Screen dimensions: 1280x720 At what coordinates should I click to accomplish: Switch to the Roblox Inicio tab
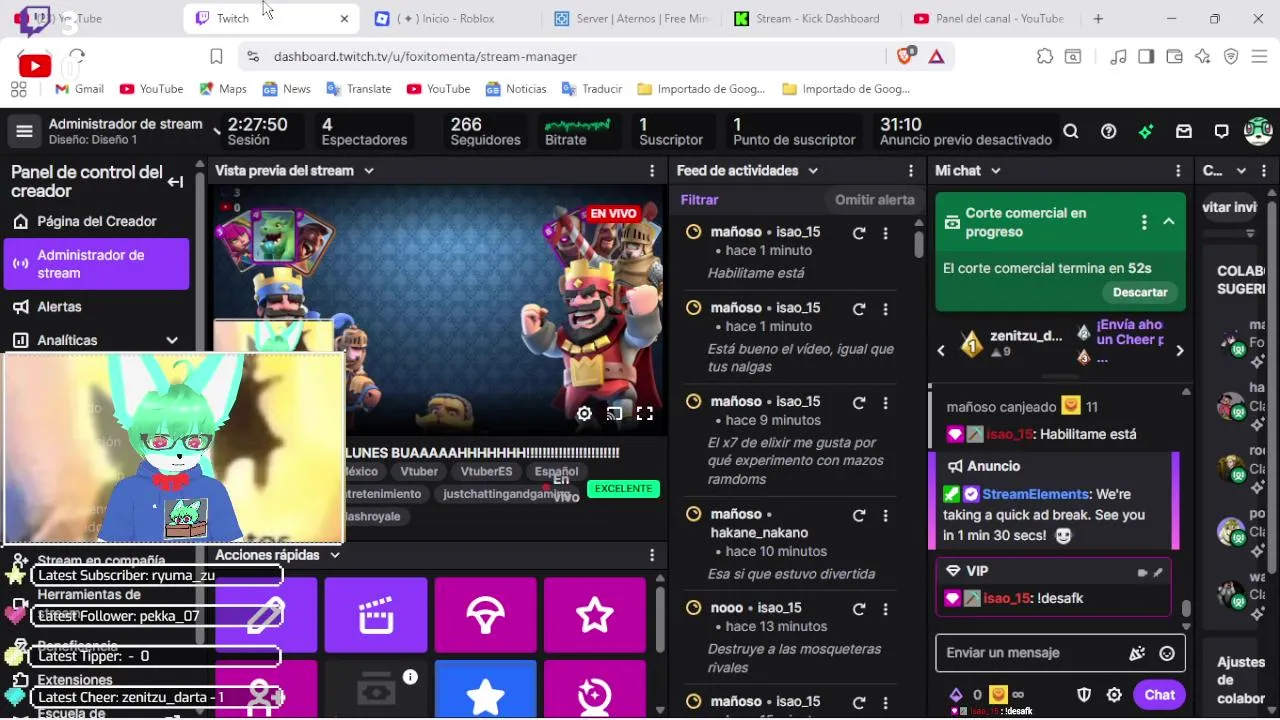click(446, 18)
